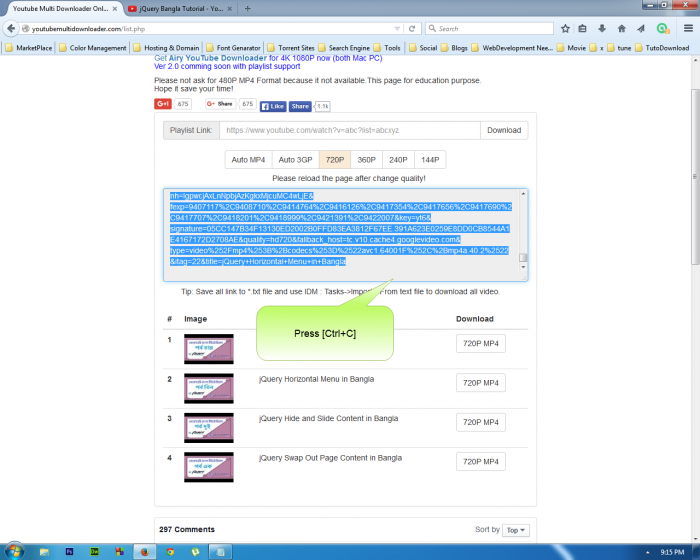The height and width of the screenshot is (560, 700).
Task: Open the bookmarks library icon
Action: coord(582,29)
